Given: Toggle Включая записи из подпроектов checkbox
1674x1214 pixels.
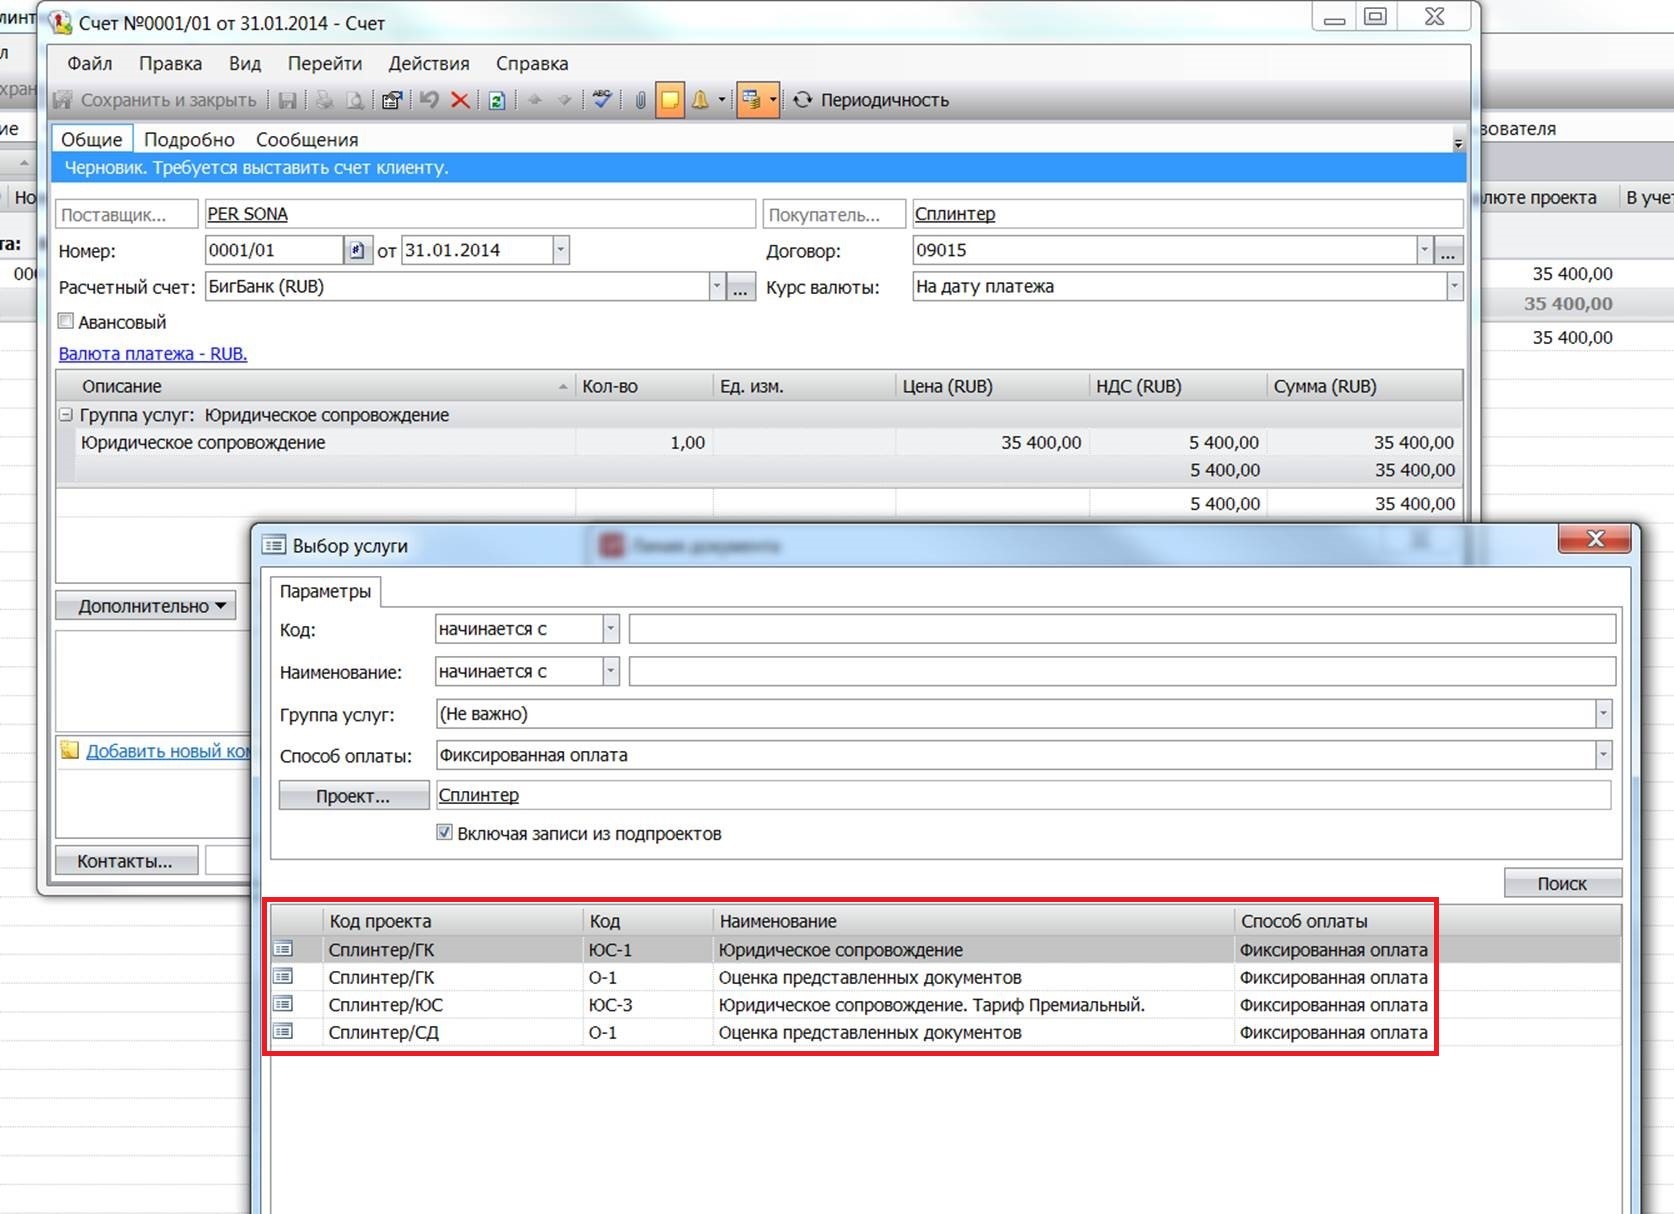Looking at the screenshot, I should (444, 832).
